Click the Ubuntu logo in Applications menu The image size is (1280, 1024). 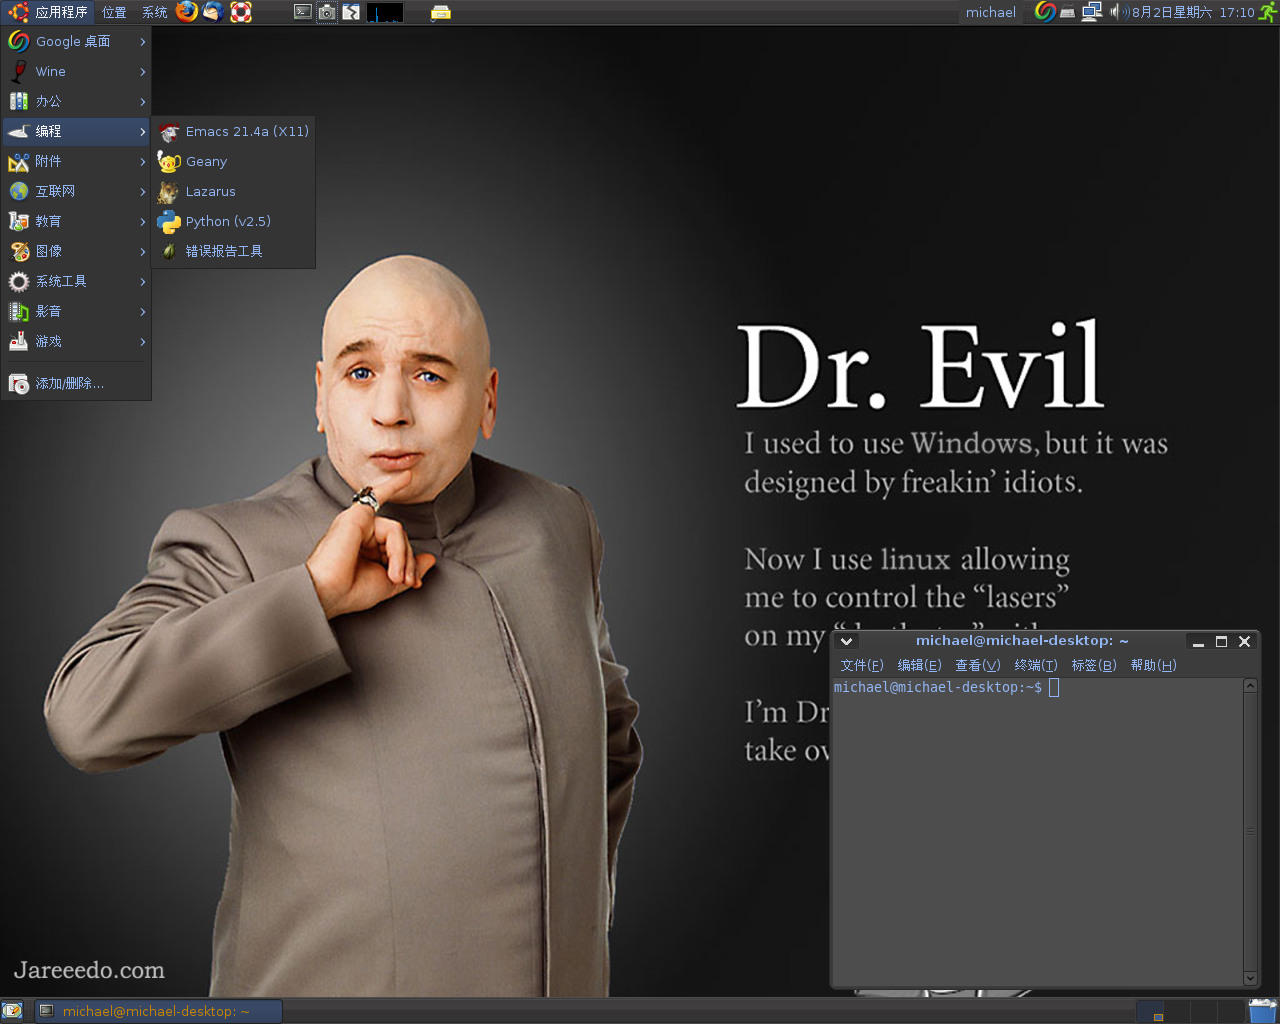tap(18, 12)
